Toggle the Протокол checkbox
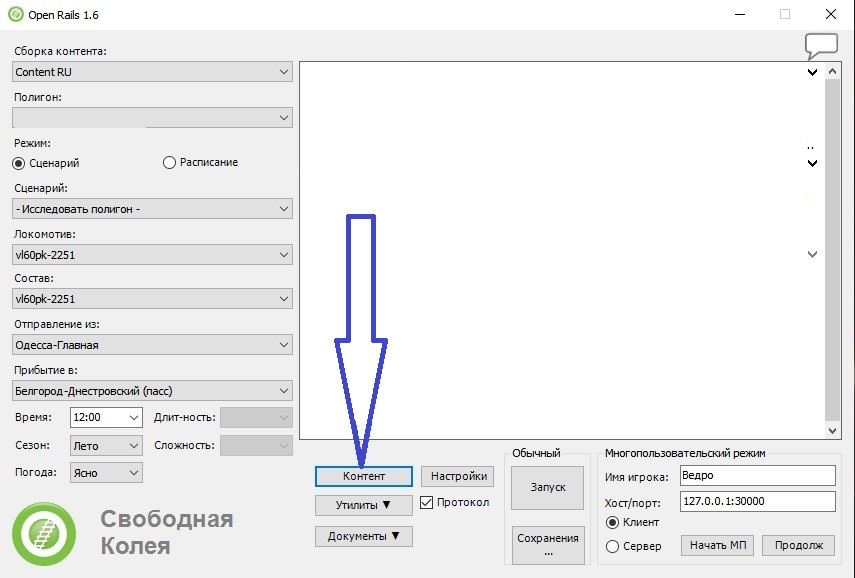The width and height of the screenshot is (855, 578). point(428,502)
